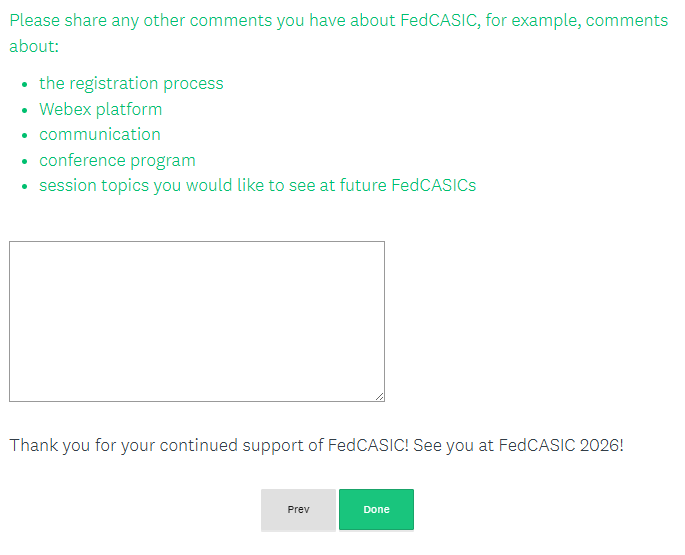
Task: Click bullet dot beside "the registration process"
Action: coord(23,84)
